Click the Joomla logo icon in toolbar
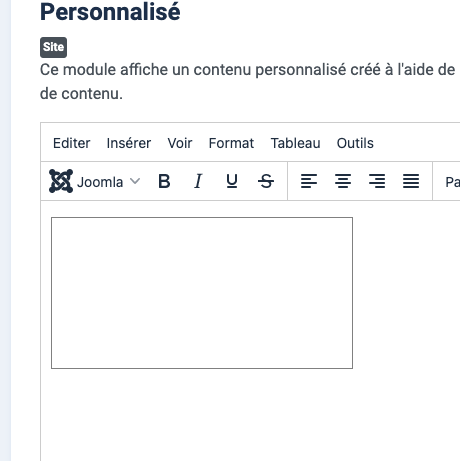 click(x=61, y=181)
